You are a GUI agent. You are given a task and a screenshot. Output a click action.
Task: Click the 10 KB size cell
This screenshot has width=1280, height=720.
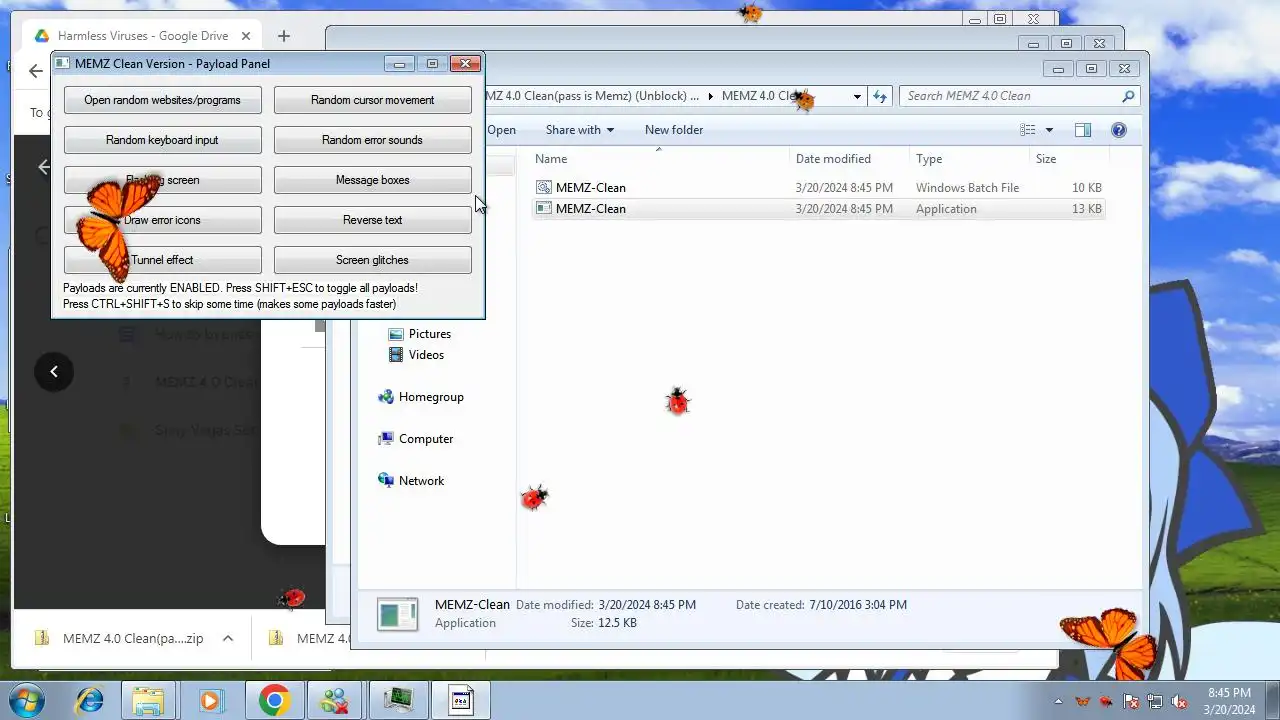tap(1086, 187)
